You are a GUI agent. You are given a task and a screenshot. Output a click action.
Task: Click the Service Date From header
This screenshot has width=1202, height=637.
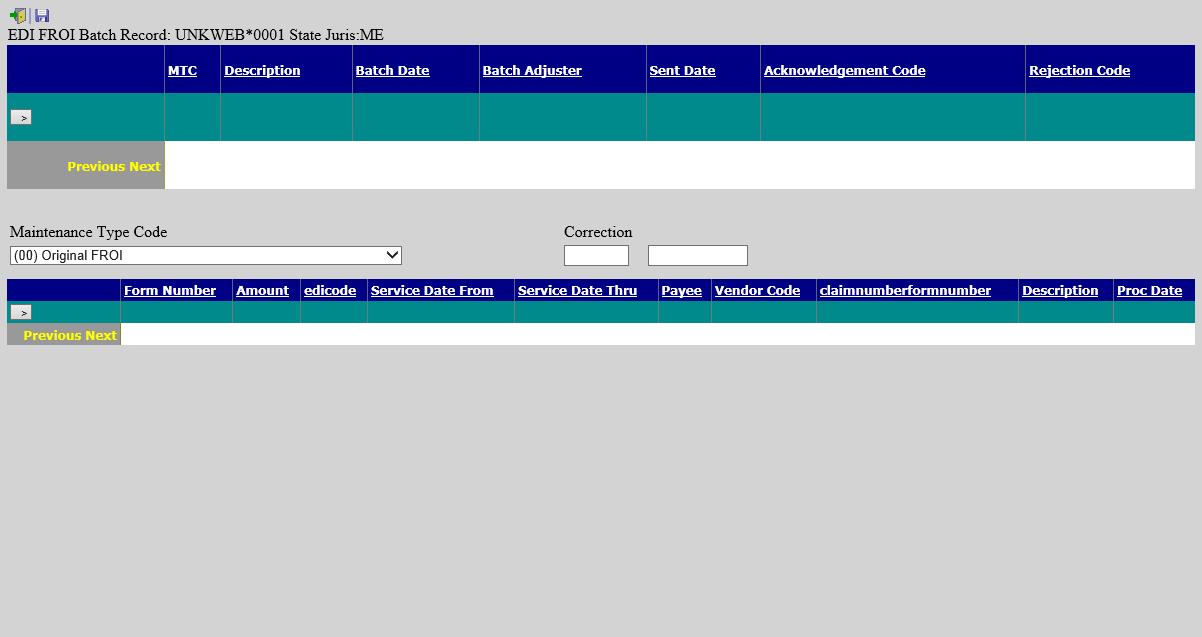(x=432, y=291)
